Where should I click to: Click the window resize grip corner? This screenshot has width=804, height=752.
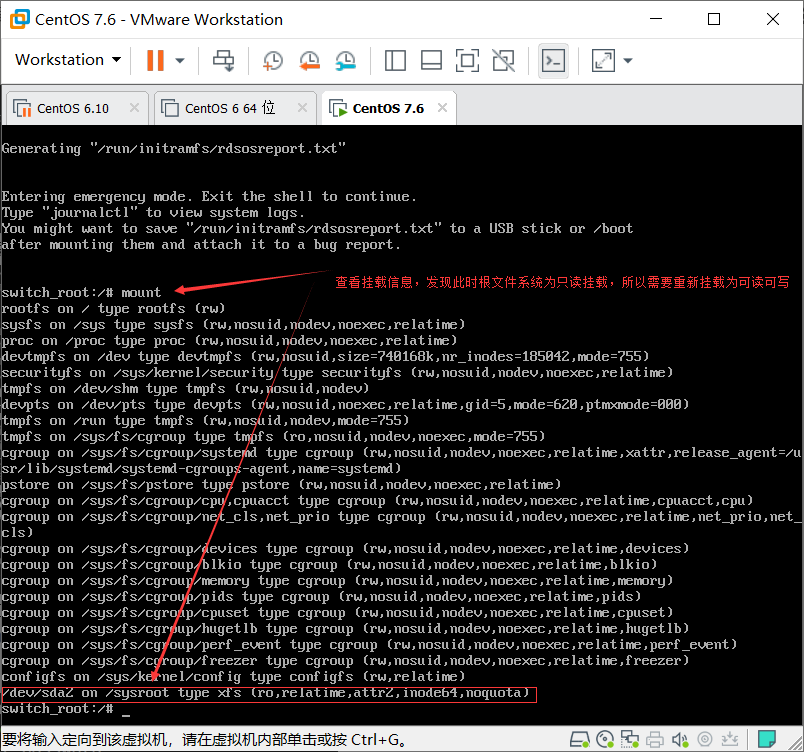click(796, 744)
